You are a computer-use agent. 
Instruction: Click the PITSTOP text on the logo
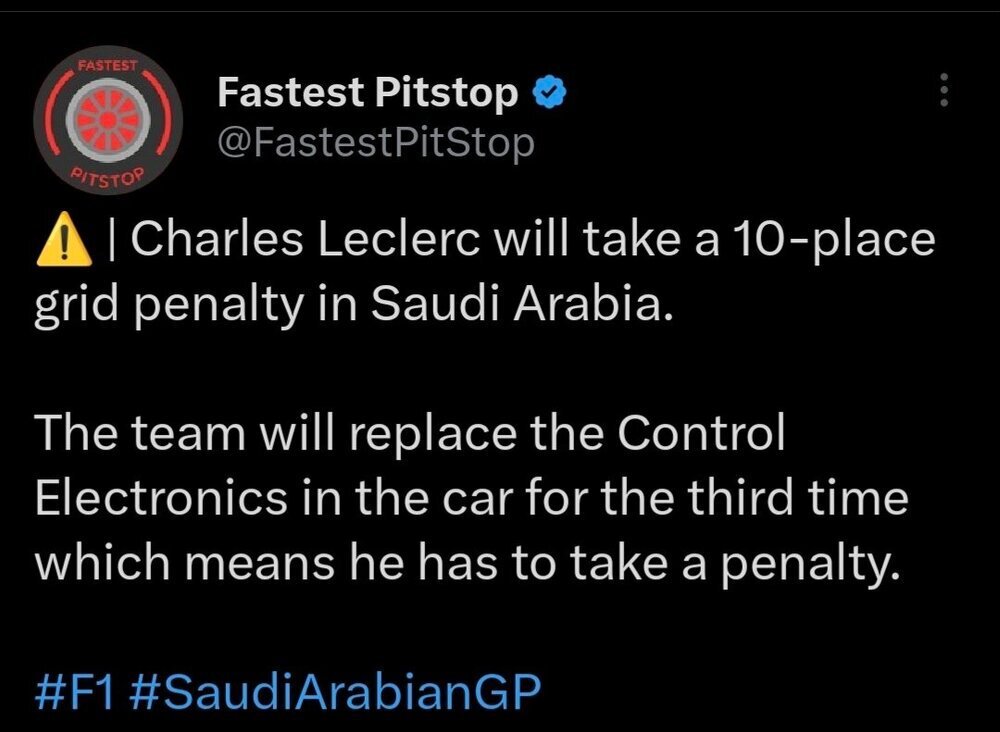108,177
